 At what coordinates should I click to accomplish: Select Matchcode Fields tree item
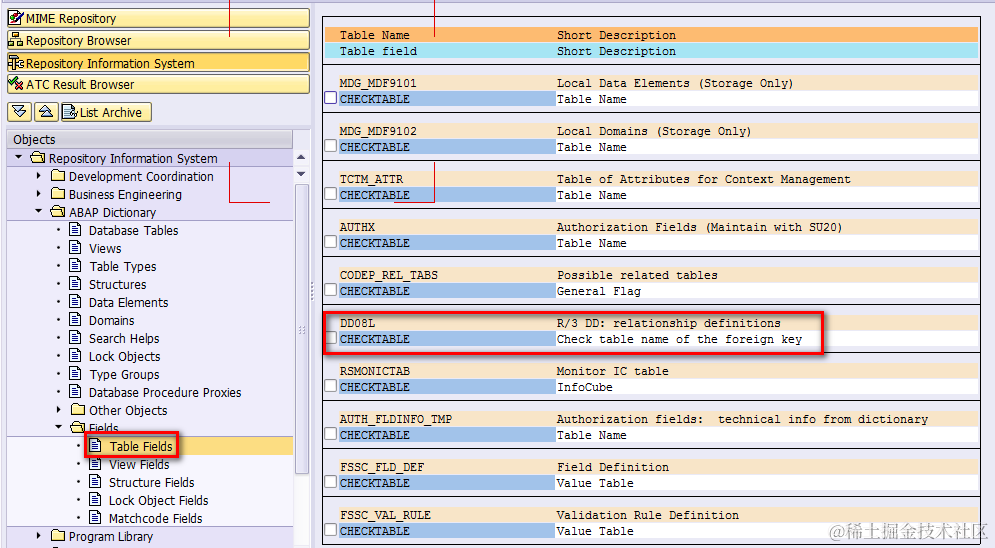click(x=155, y=518)
